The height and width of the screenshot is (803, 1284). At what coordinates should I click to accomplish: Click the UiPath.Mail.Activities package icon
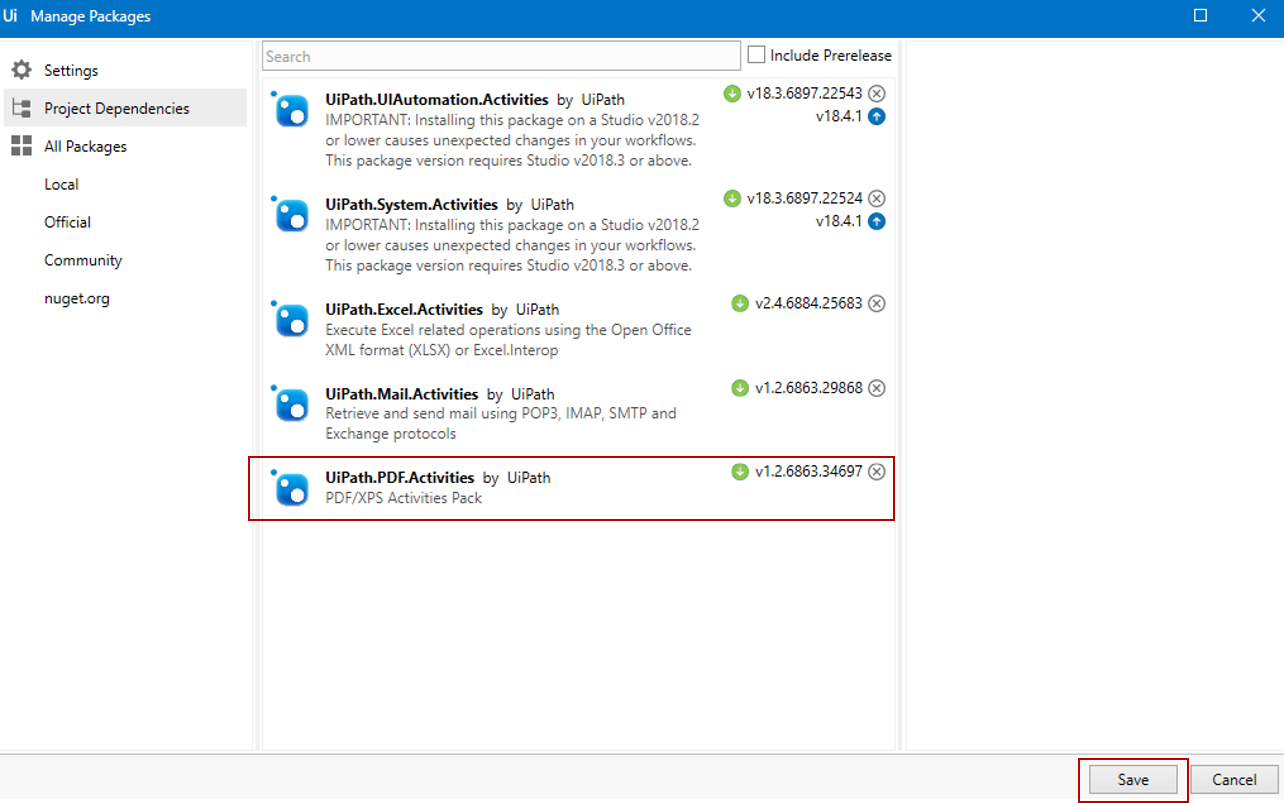[x=291, y=403]
